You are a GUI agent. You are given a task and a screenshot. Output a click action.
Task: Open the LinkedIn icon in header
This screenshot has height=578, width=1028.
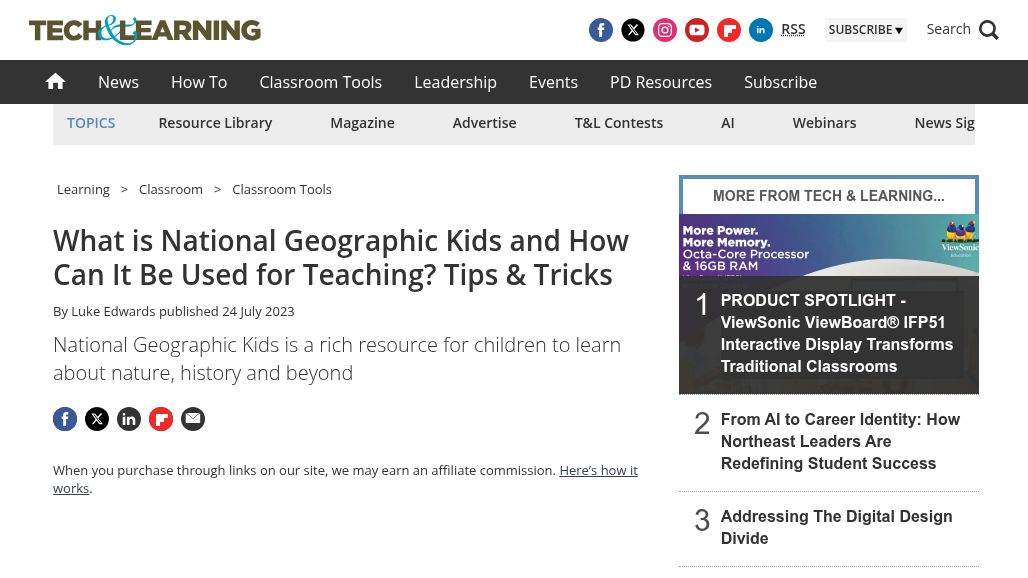coord(761,30)
